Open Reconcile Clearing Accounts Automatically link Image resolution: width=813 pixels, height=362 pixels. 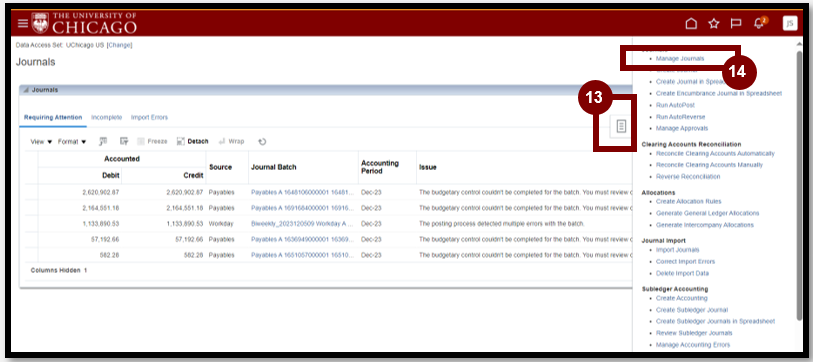point(715,154)
